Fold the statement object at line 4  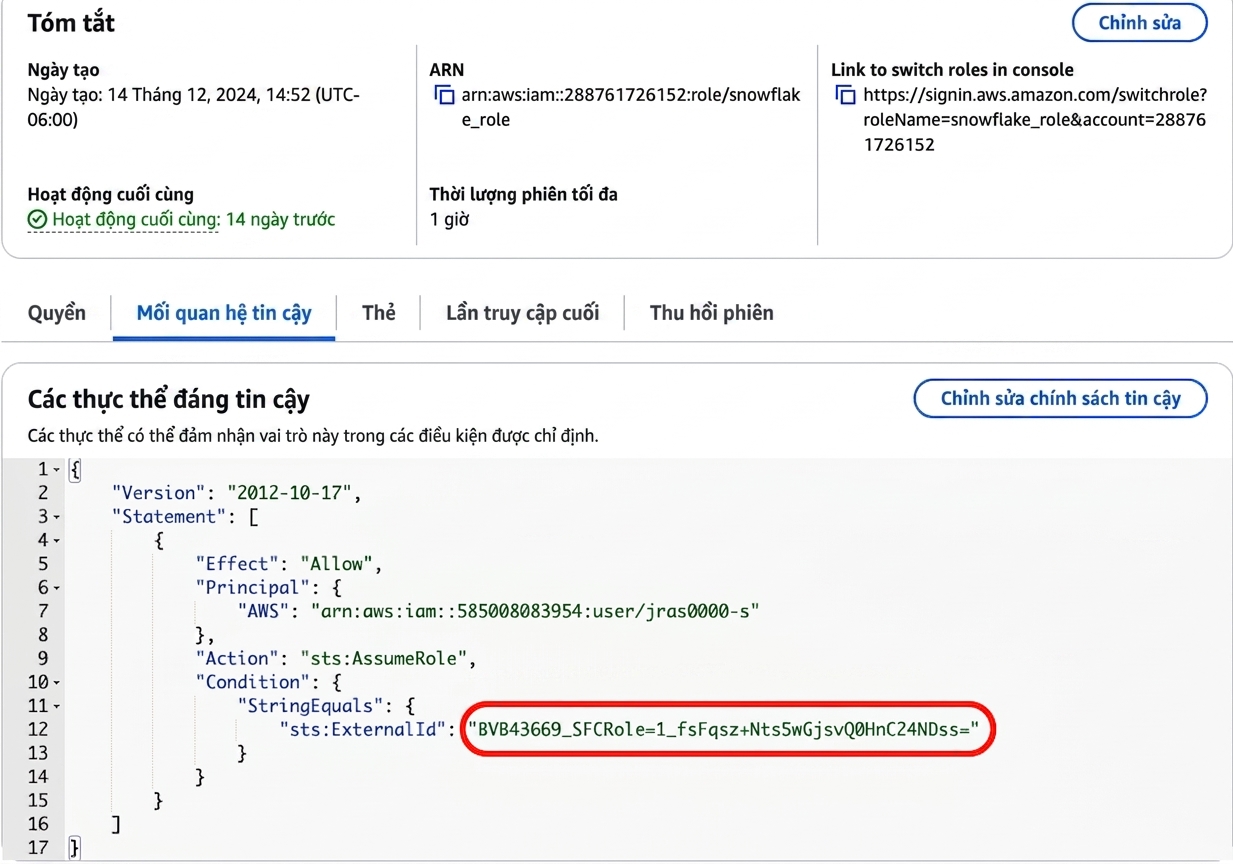click(56, 541)
